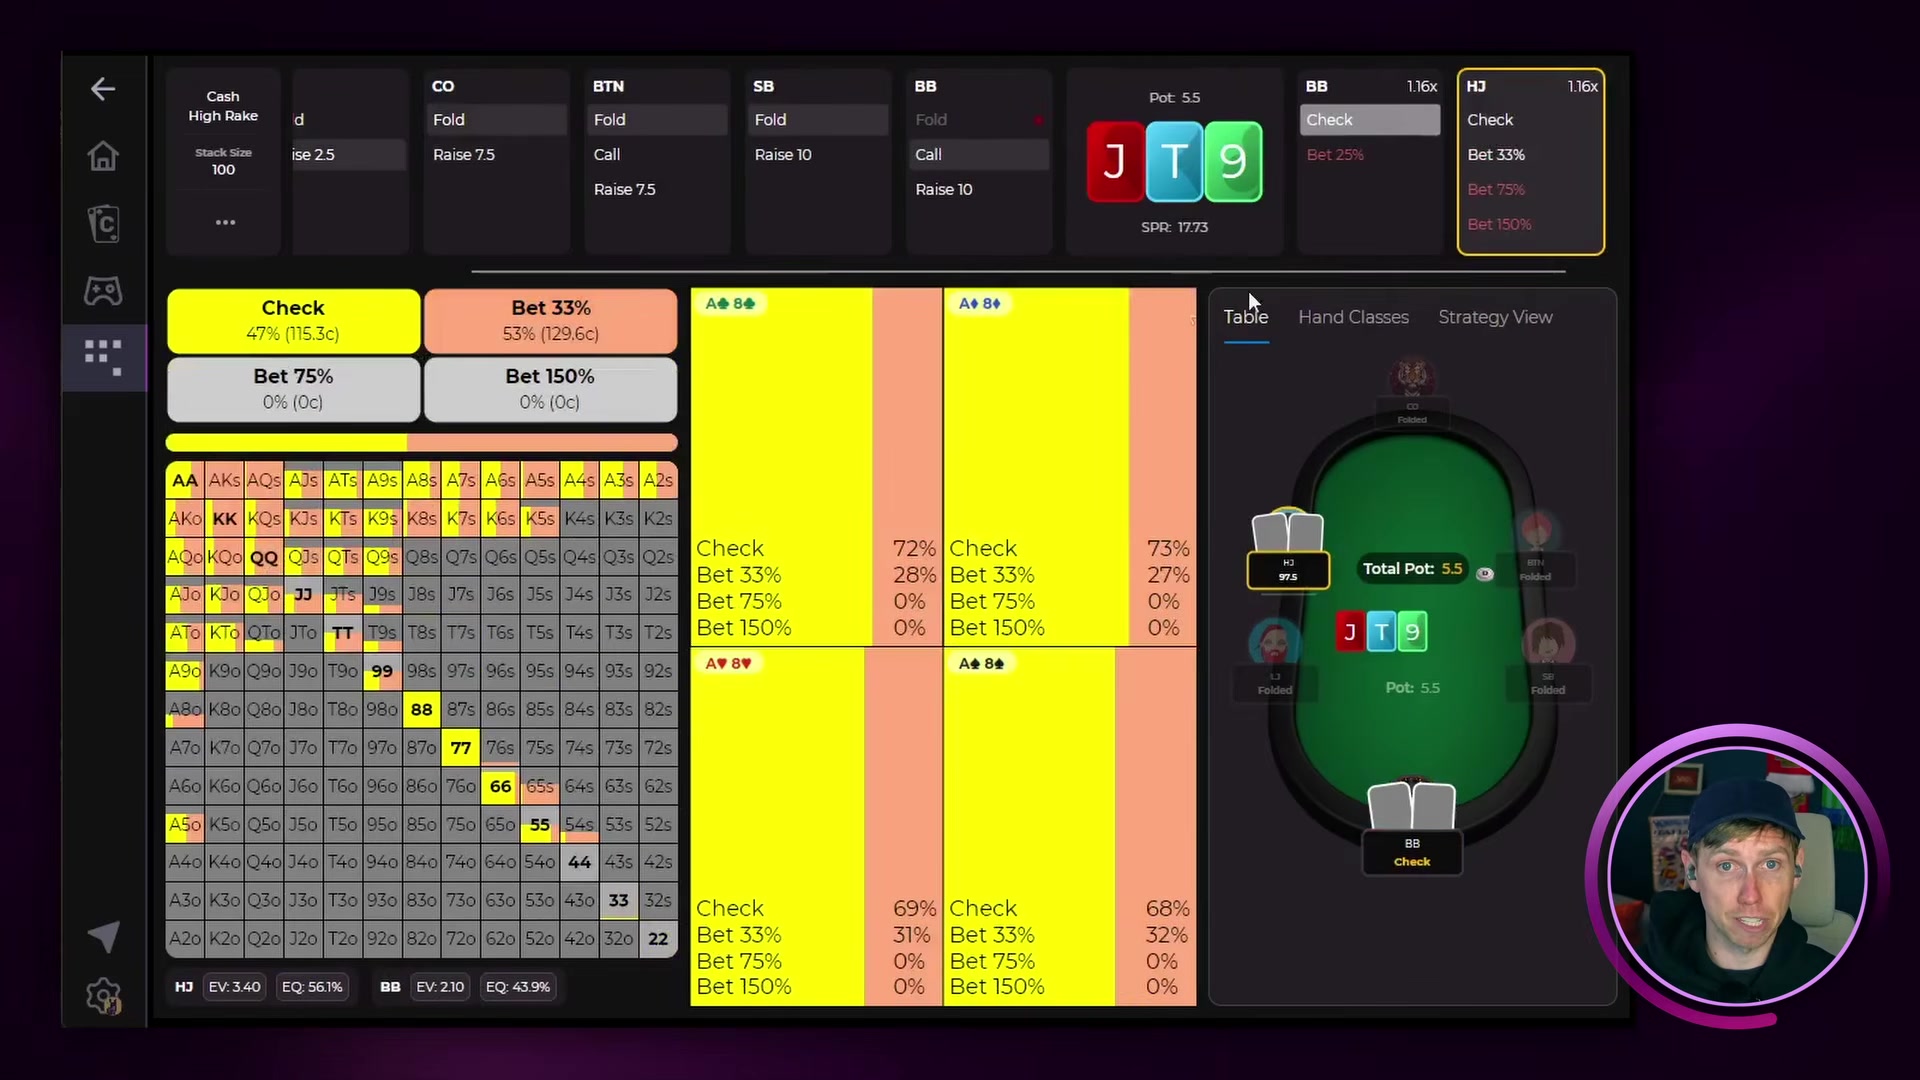Click the BB seat on poker table
The image size is (1920, 1080).
[1412, 828]
